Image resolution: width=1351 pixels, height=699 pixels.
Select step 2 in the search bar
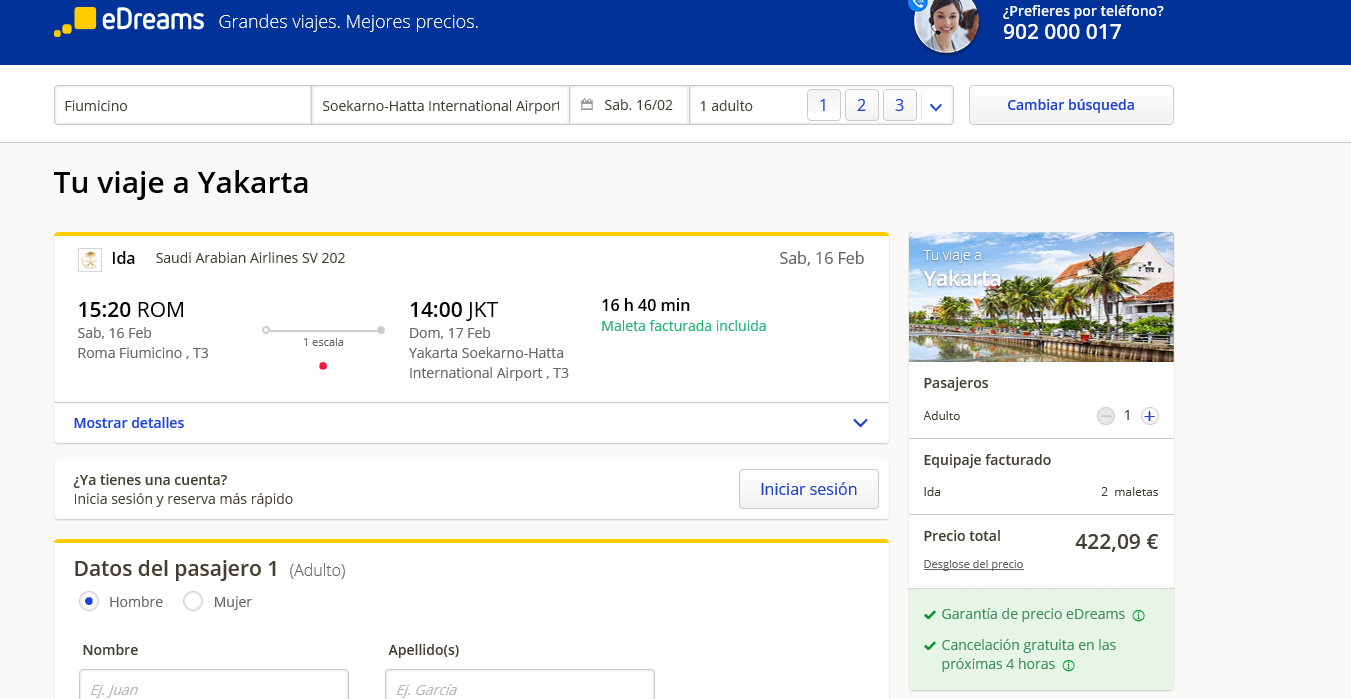click(x=861, y=105)
